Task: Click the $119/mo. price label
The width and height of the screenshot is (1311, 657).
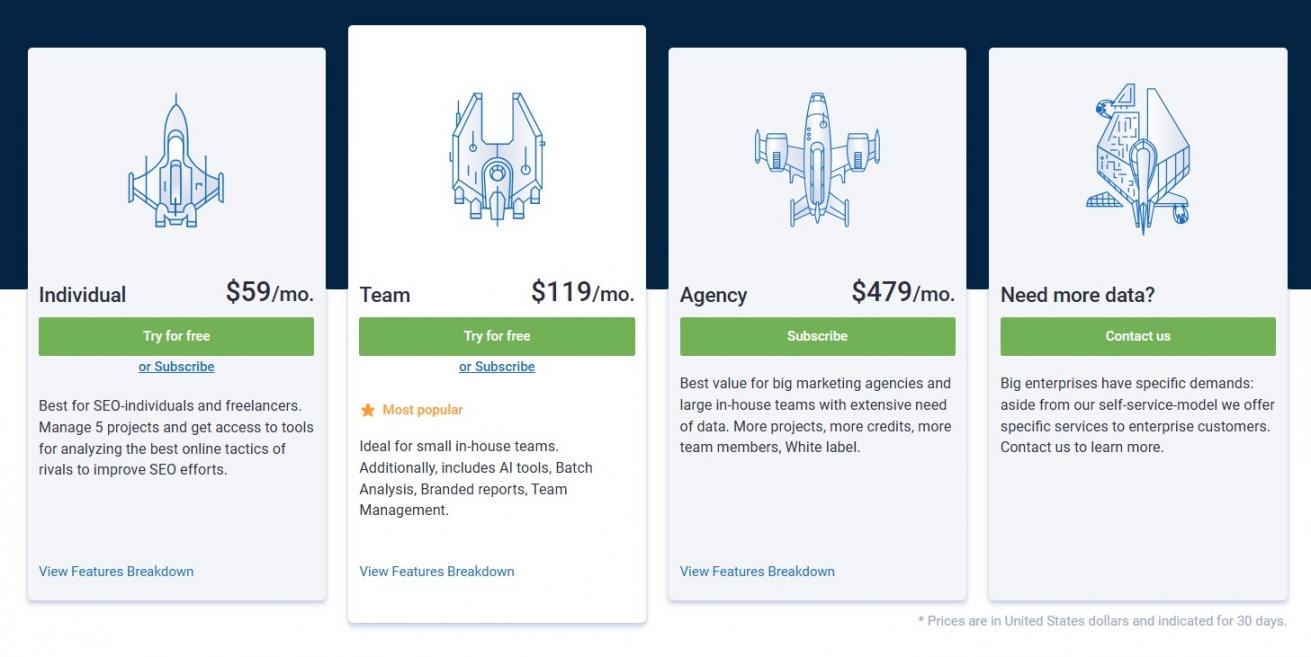Action: pos(582,292)
